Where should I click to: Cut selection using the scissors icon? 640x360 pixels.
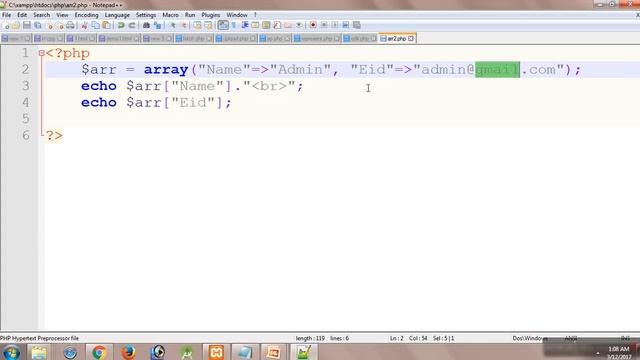[x=84, y=25]
